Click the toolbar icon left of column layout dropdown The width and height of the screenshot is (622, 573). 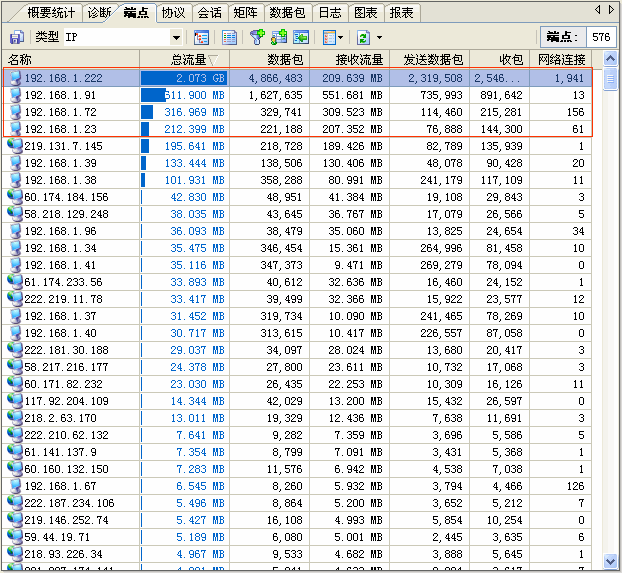tap(299, 37)
